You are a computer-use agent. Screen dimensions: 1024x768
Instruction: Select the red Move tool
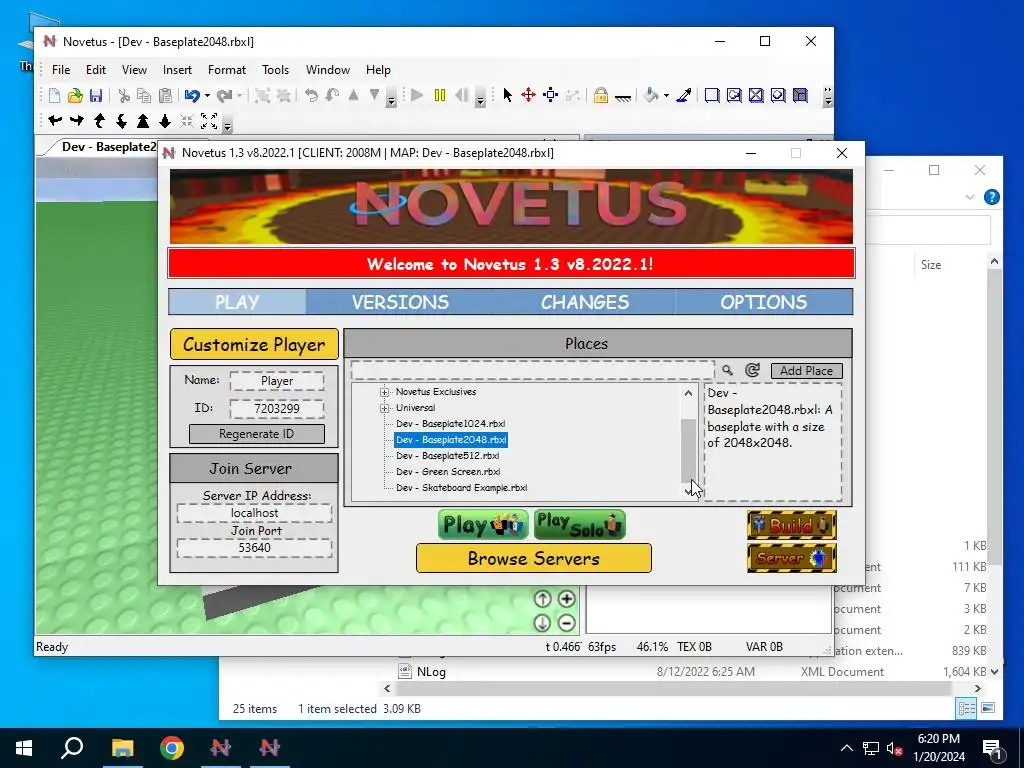[x=528, y=95]
